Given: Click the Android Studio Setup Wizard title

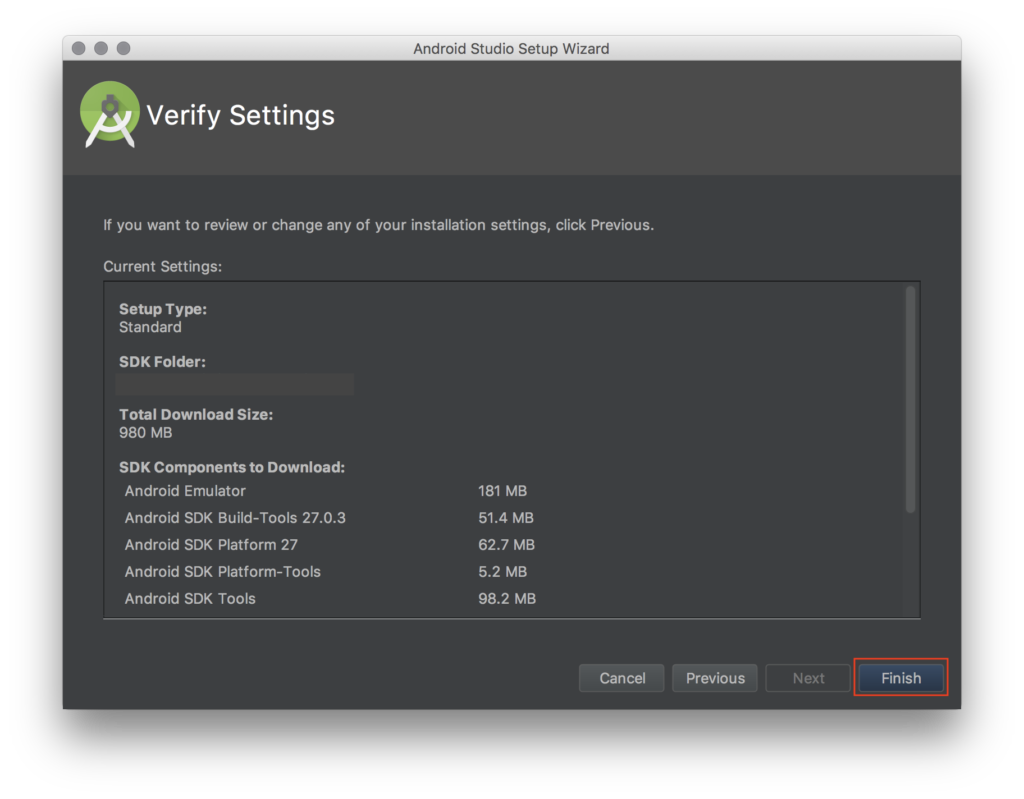Looking at the screenshot, I should click(x=511, y=48).
